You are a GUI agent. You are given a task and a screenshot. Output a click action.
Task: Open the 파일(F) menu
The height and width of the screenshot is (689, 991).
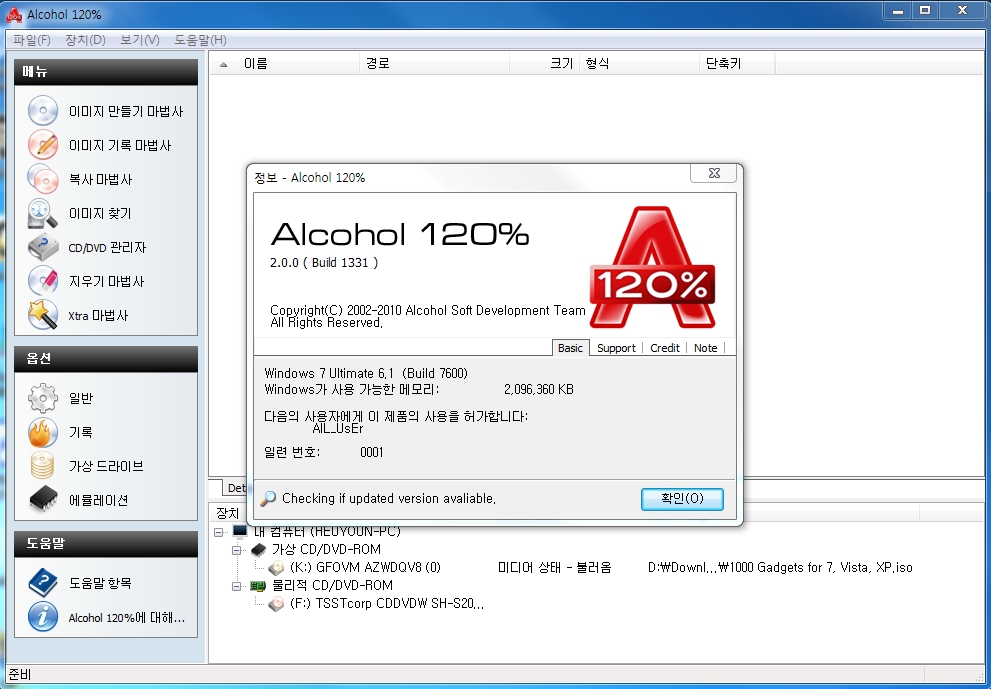tap(32, 40)
